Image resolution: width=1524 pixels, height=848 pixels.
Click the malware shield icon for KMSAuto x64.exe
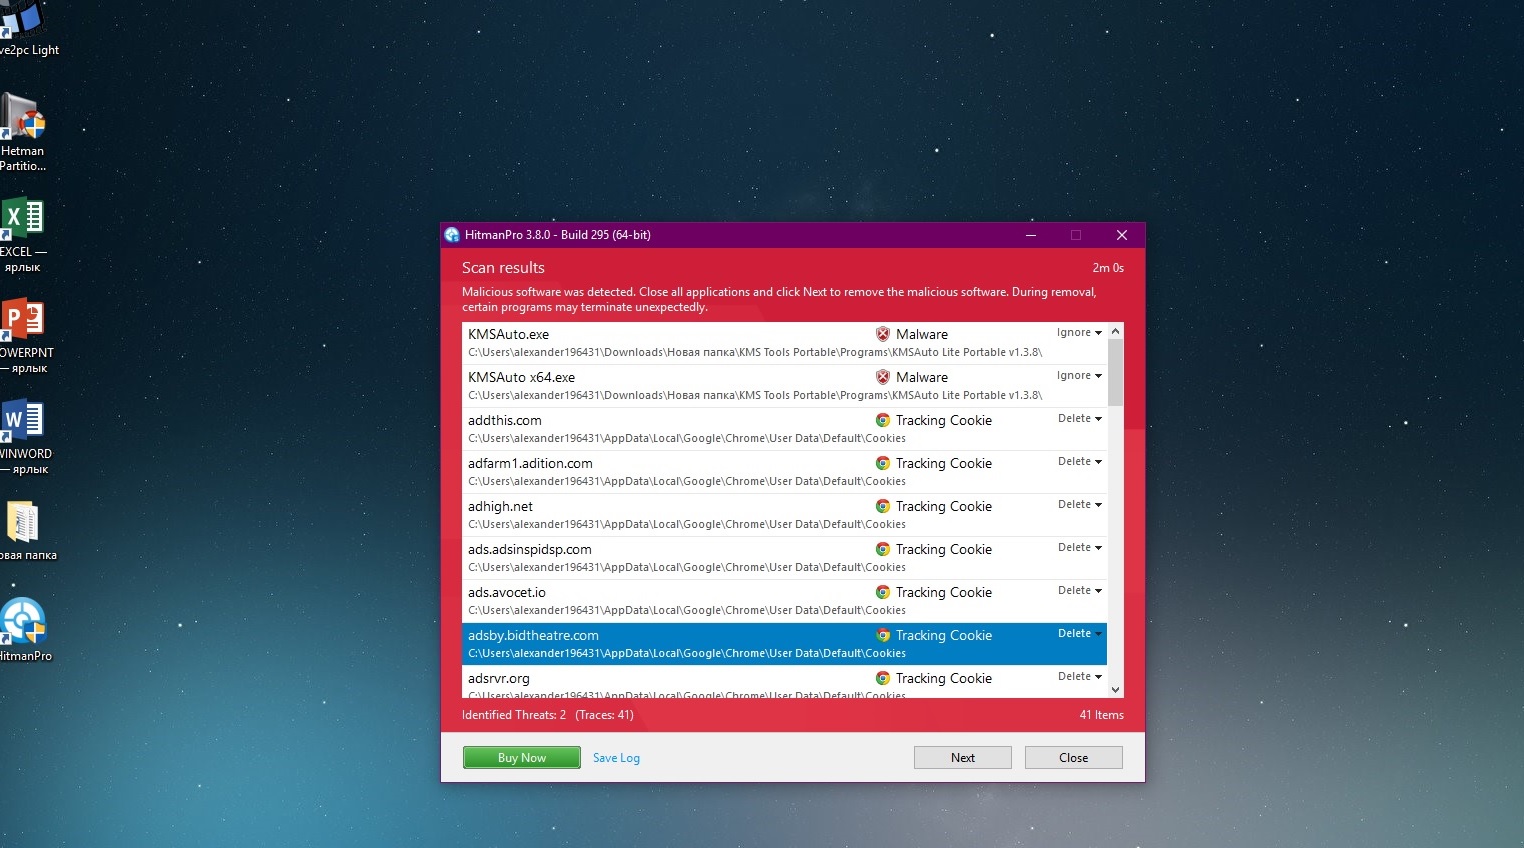[883, 377]
